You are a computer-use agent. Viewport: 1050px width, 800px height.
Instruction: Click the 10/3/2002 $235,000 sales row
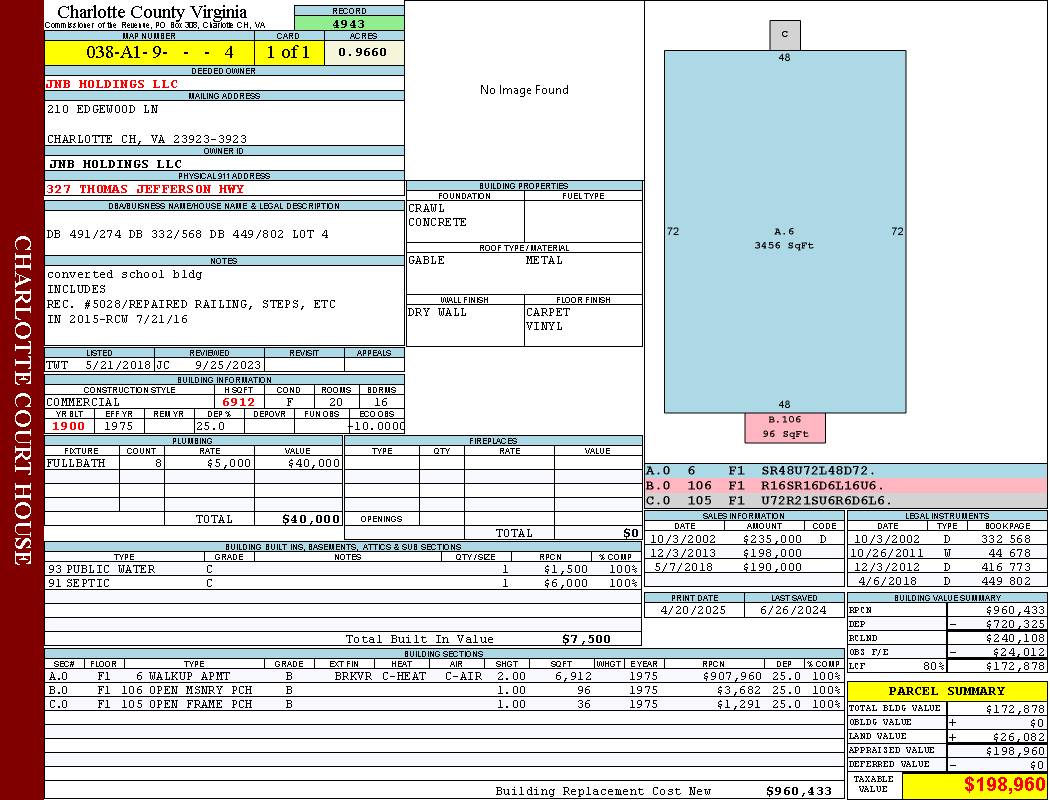pos(744,539)
